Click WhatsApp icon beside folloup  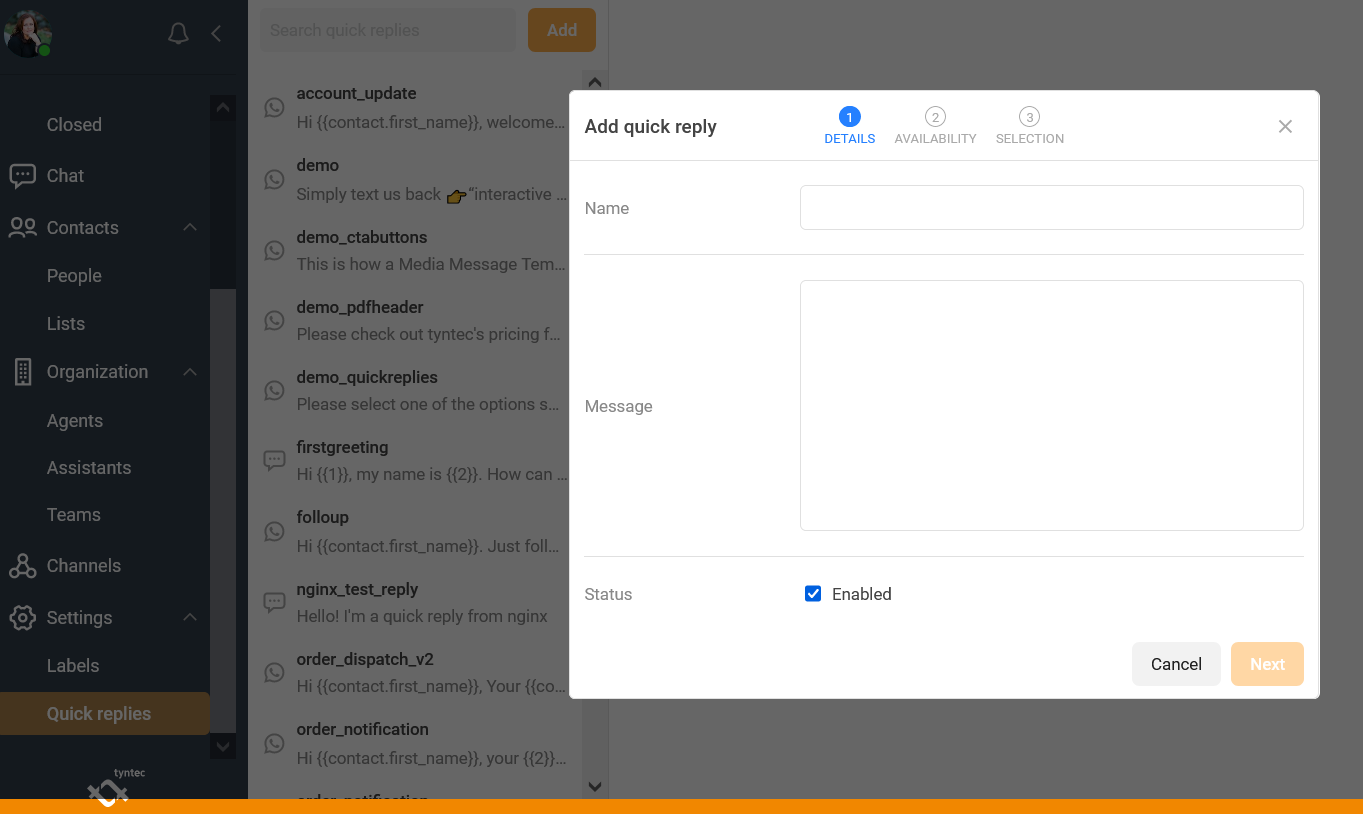274,532
